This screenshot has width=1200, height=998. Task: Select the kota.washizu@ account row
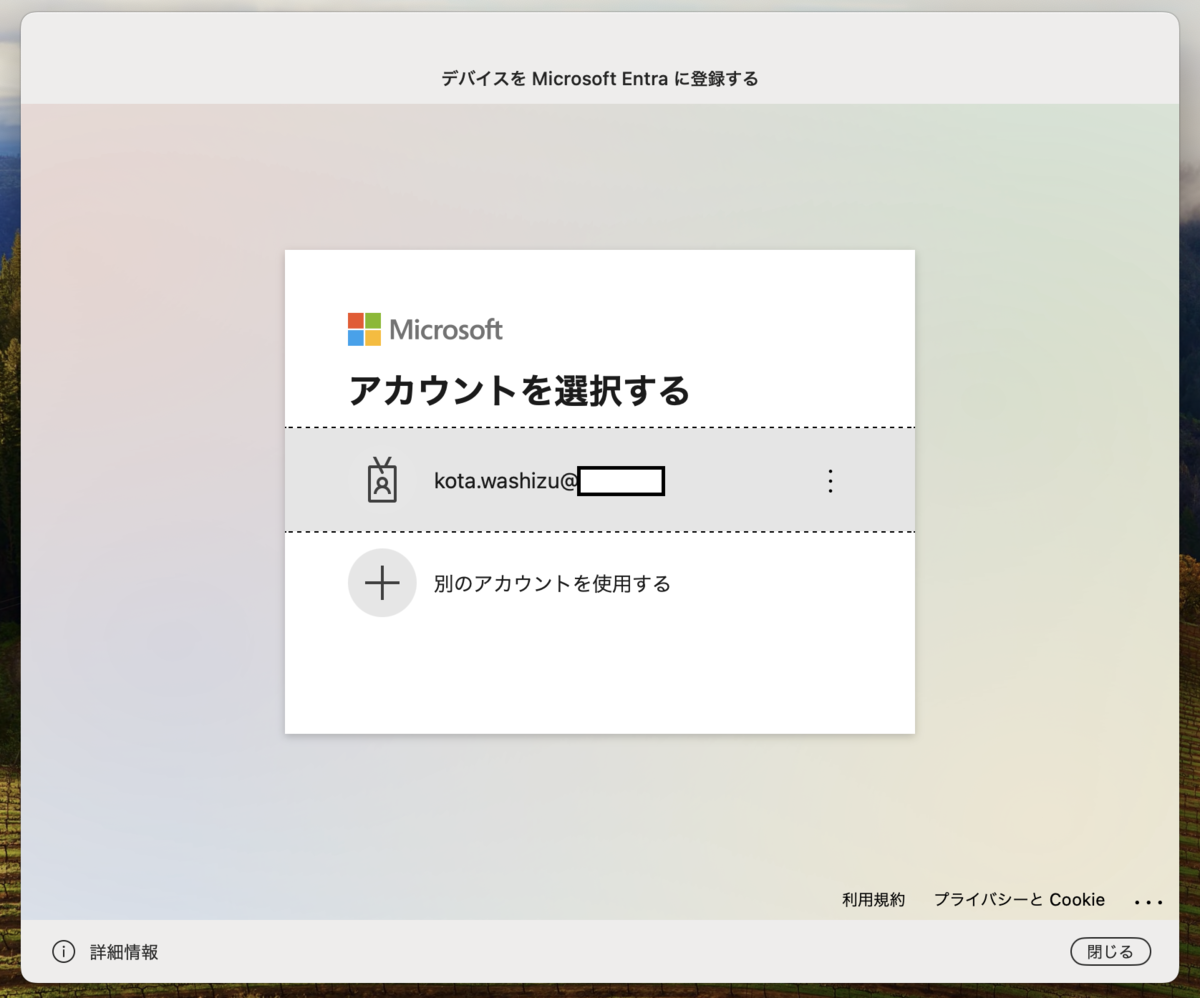point(600,480)
